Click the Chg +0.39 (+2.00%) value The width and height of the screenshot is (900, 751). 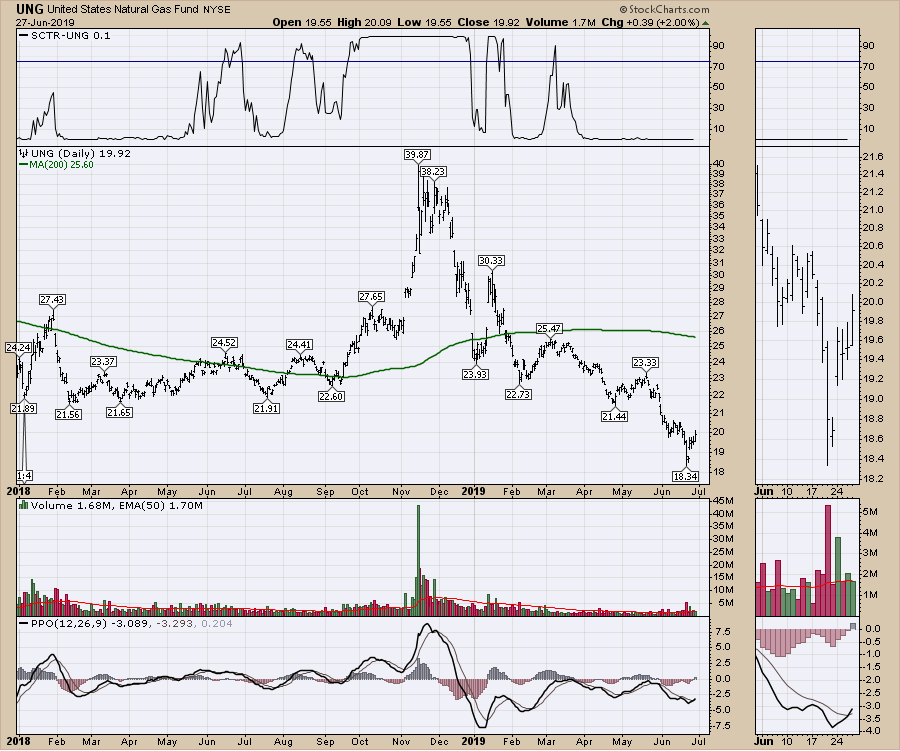(x=650, y=22)
